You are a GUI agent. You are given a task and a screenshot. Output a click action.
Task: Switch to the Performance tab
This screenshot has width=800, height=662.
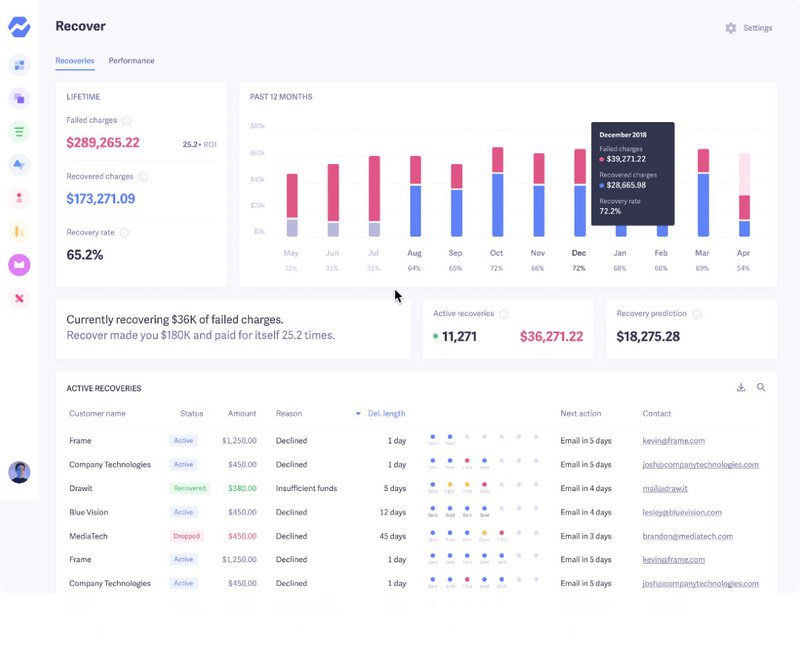131,60
